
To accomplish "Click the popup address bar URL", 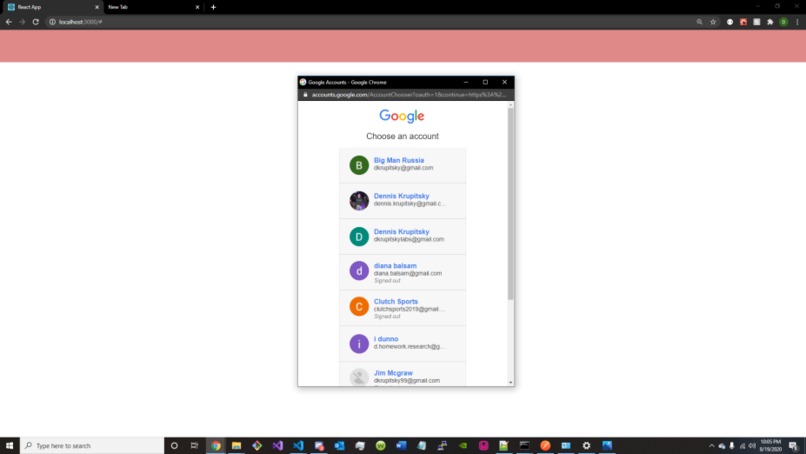I will tap(409, 95).
